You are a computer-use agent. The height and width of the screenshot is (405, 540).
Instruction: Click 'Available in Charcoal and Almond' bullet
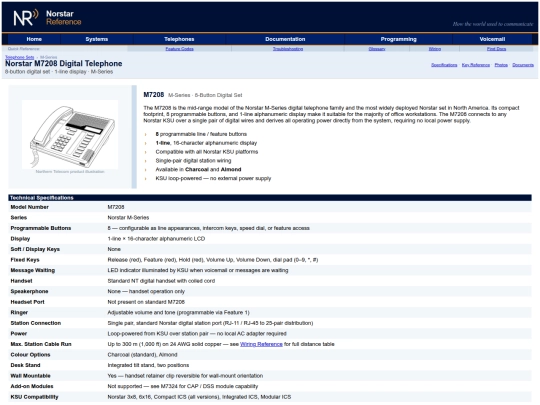pyautogui.click(x=198, y=169)
